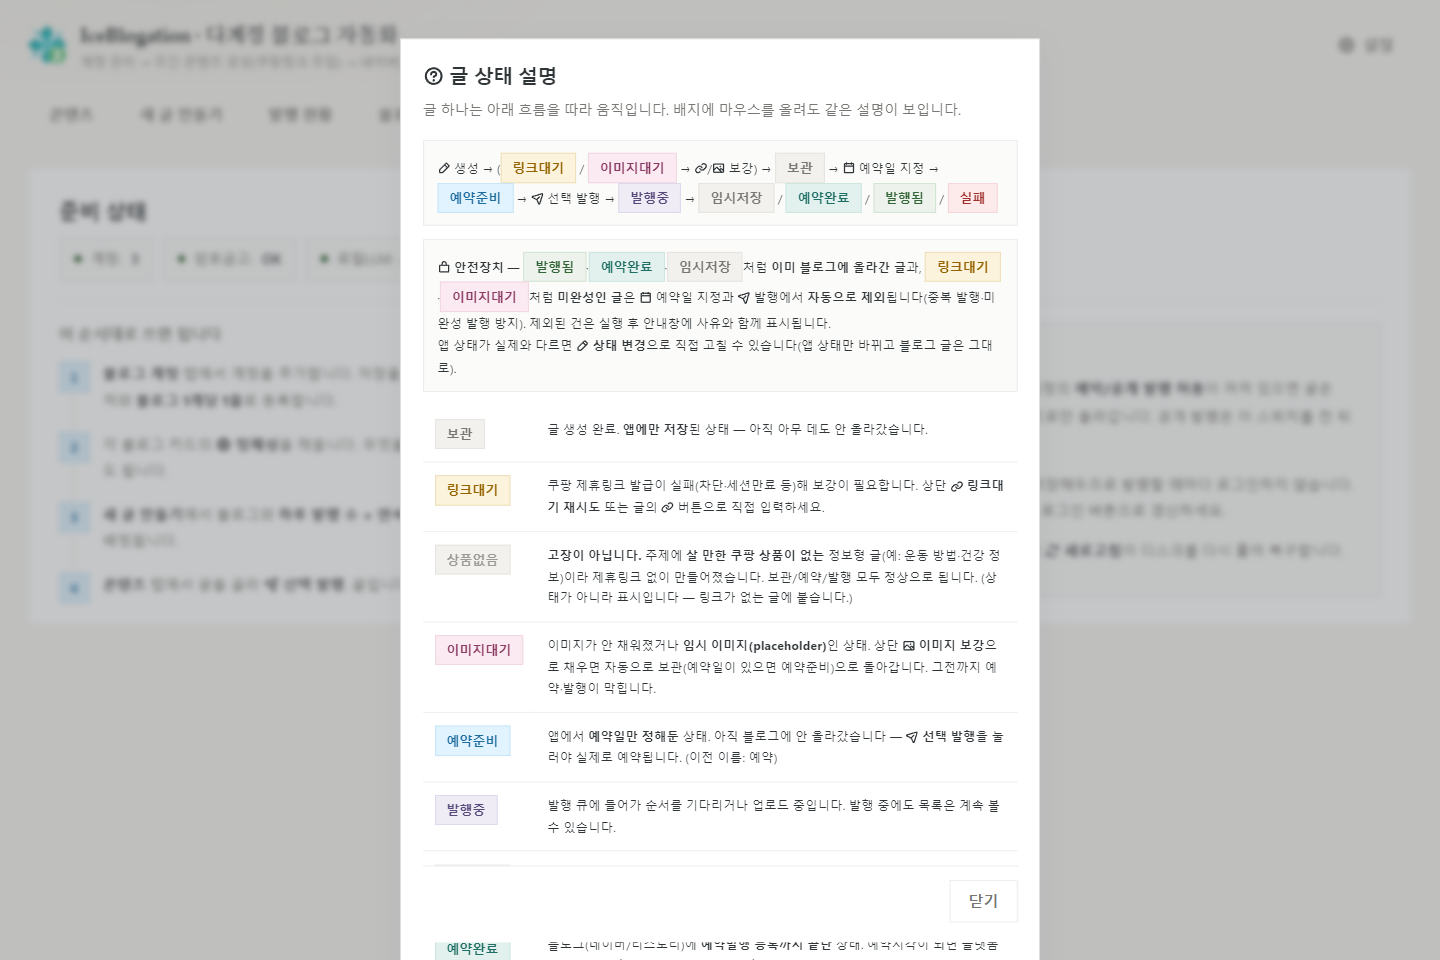This screenshot has height=960, width=1440.
Task: Click 보관 badge in the flow diagram
Action: (800, 168)
